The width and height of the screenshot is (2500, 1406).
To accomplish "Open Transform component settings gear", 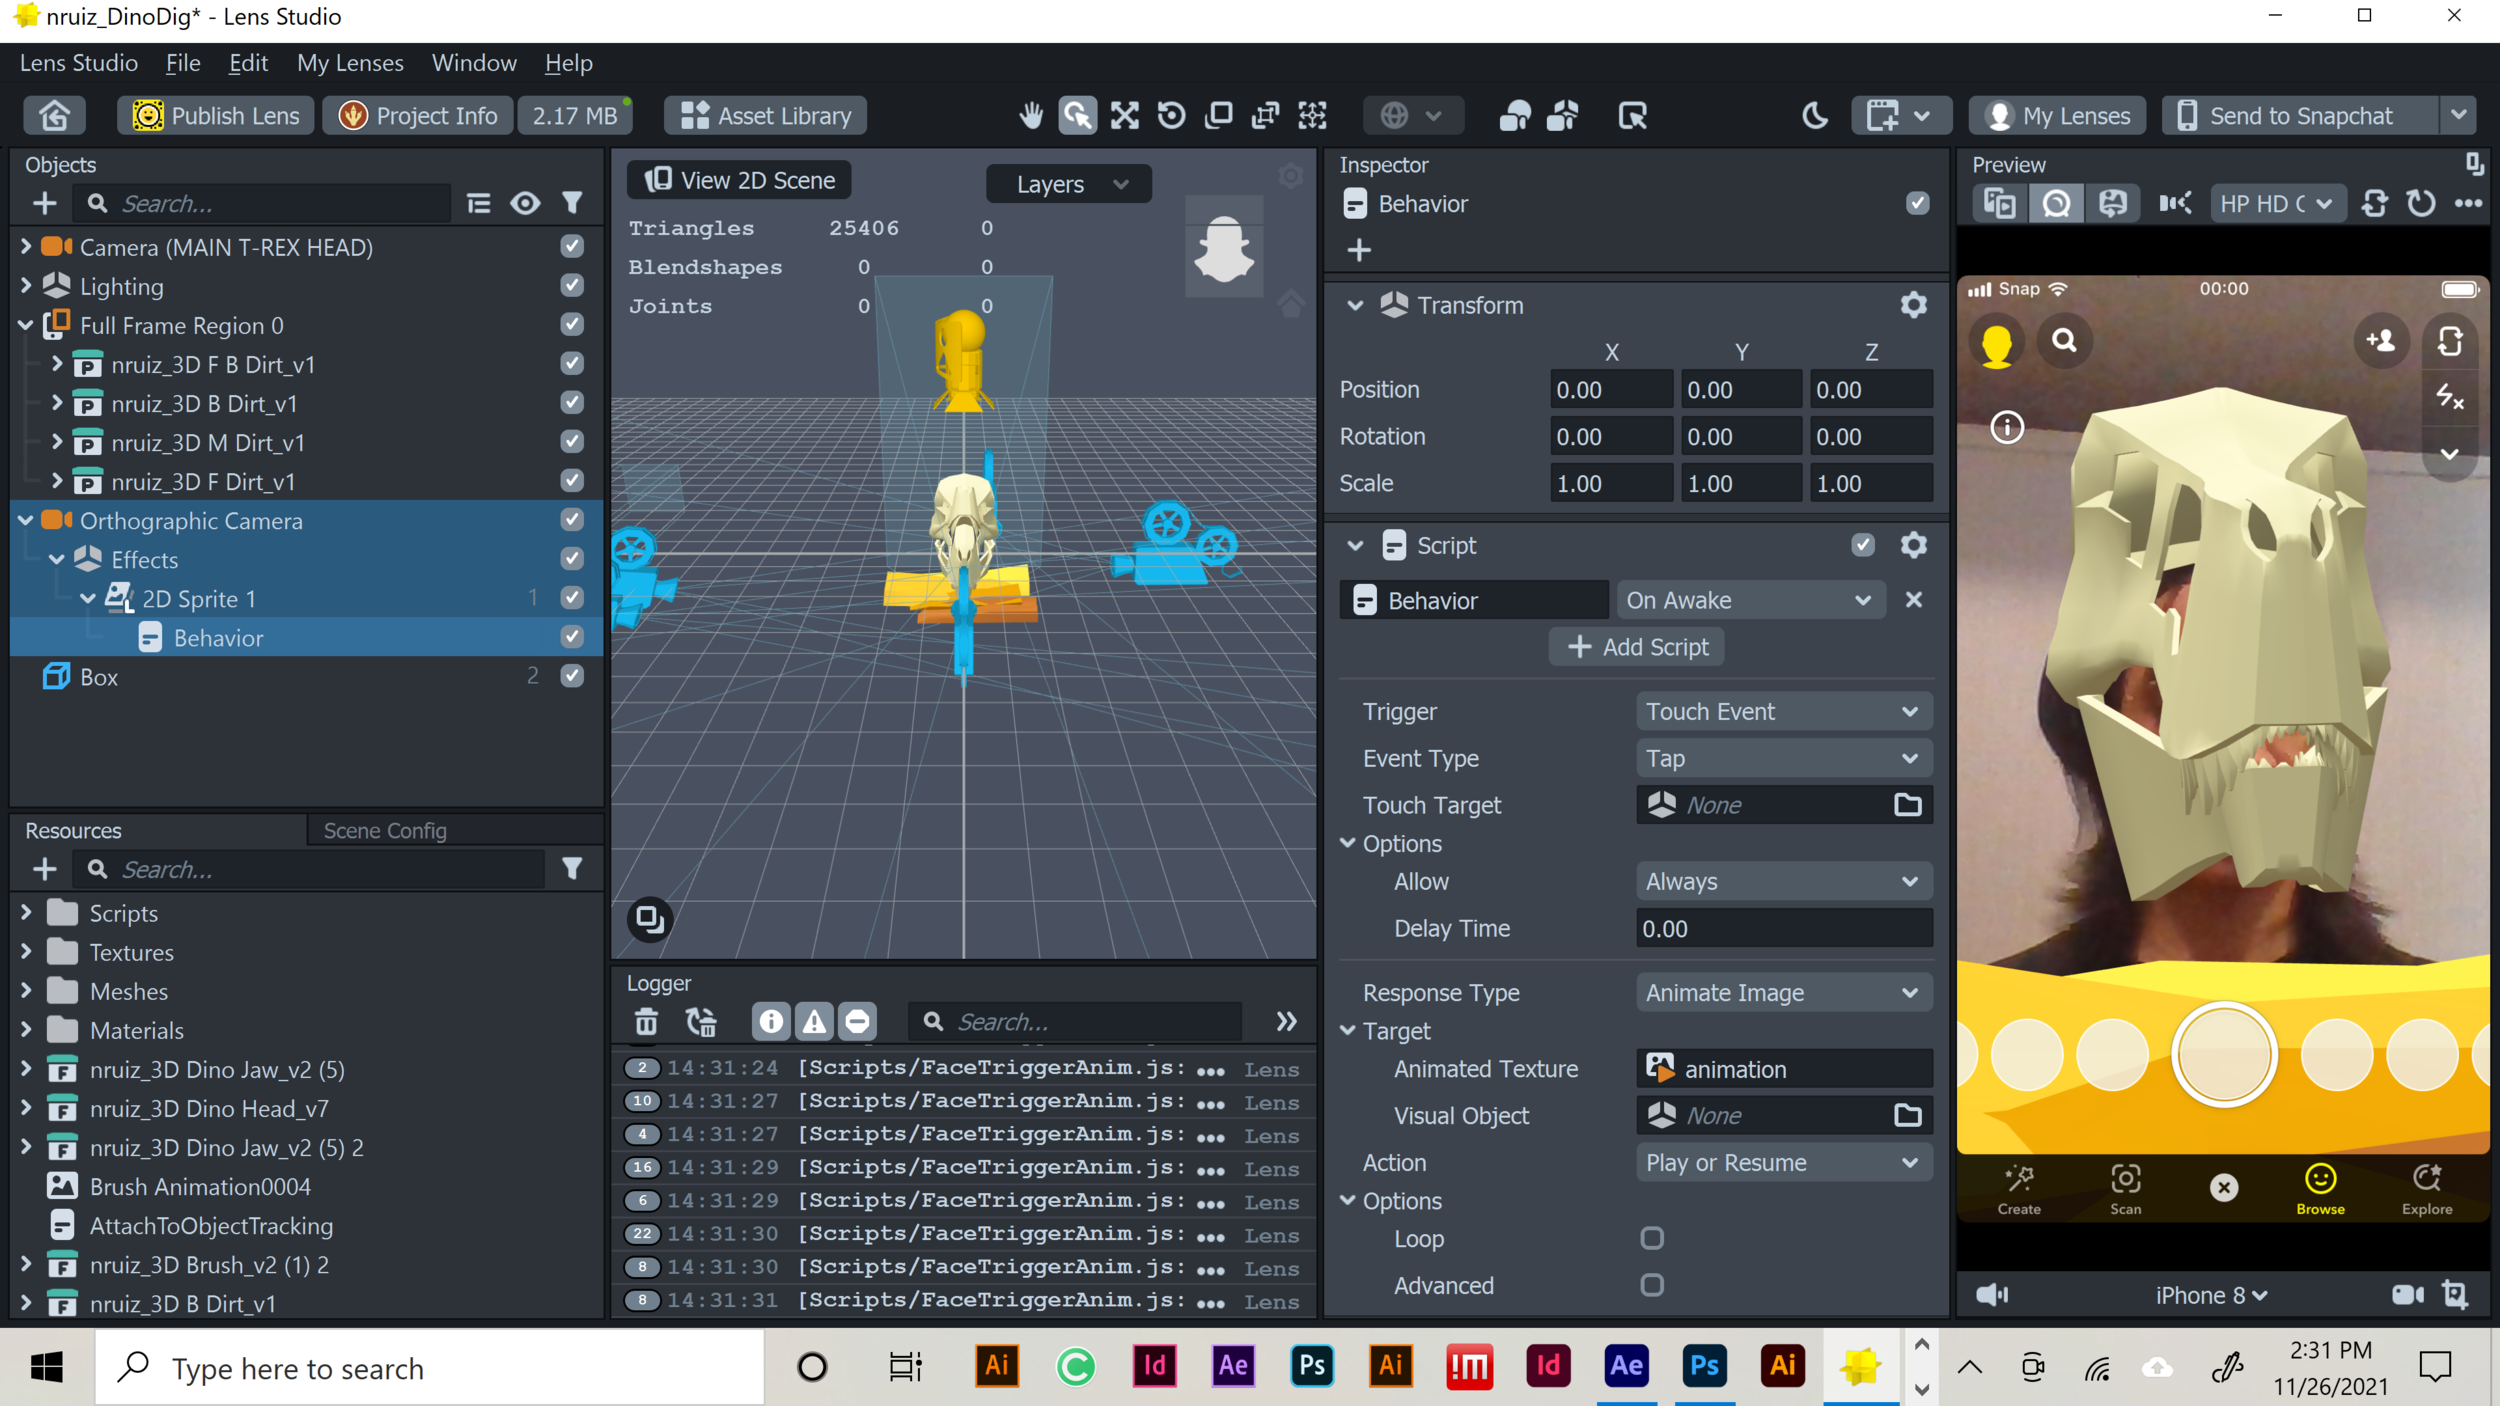I will coord(1912,305).
